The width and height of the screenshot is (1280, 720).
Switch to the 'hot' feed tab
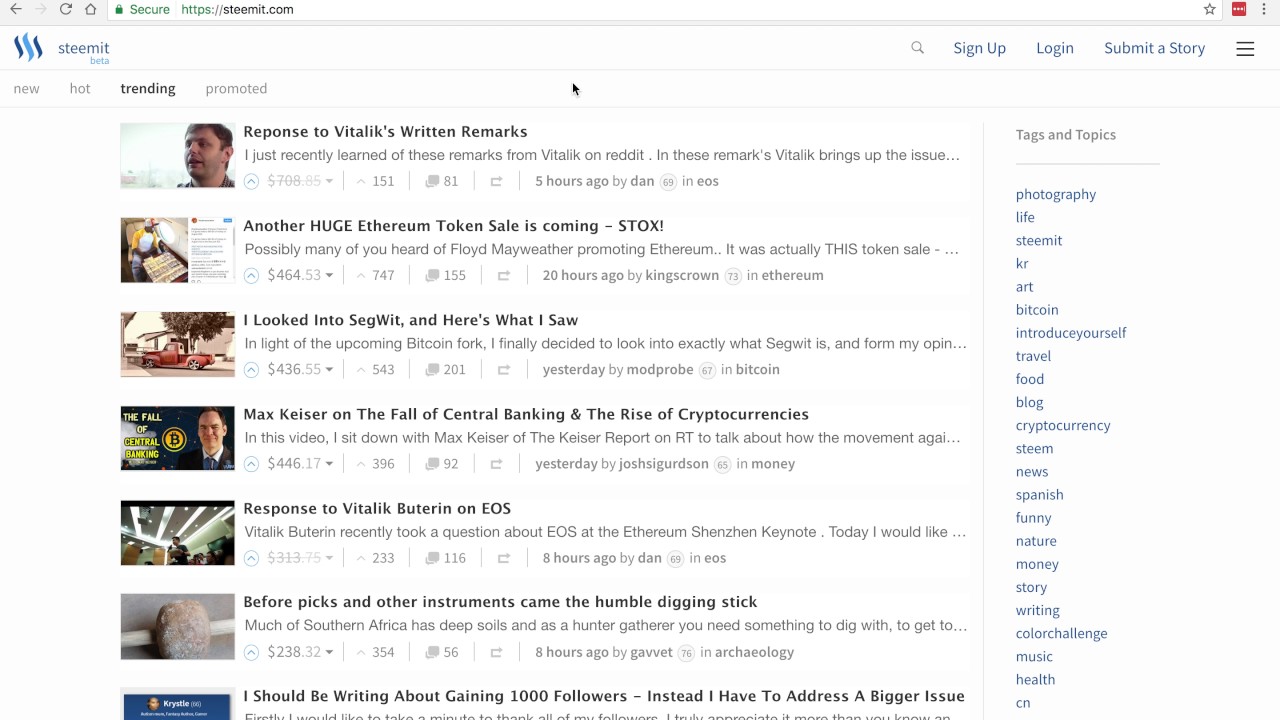pyautogui.click(x=80, y=88)
